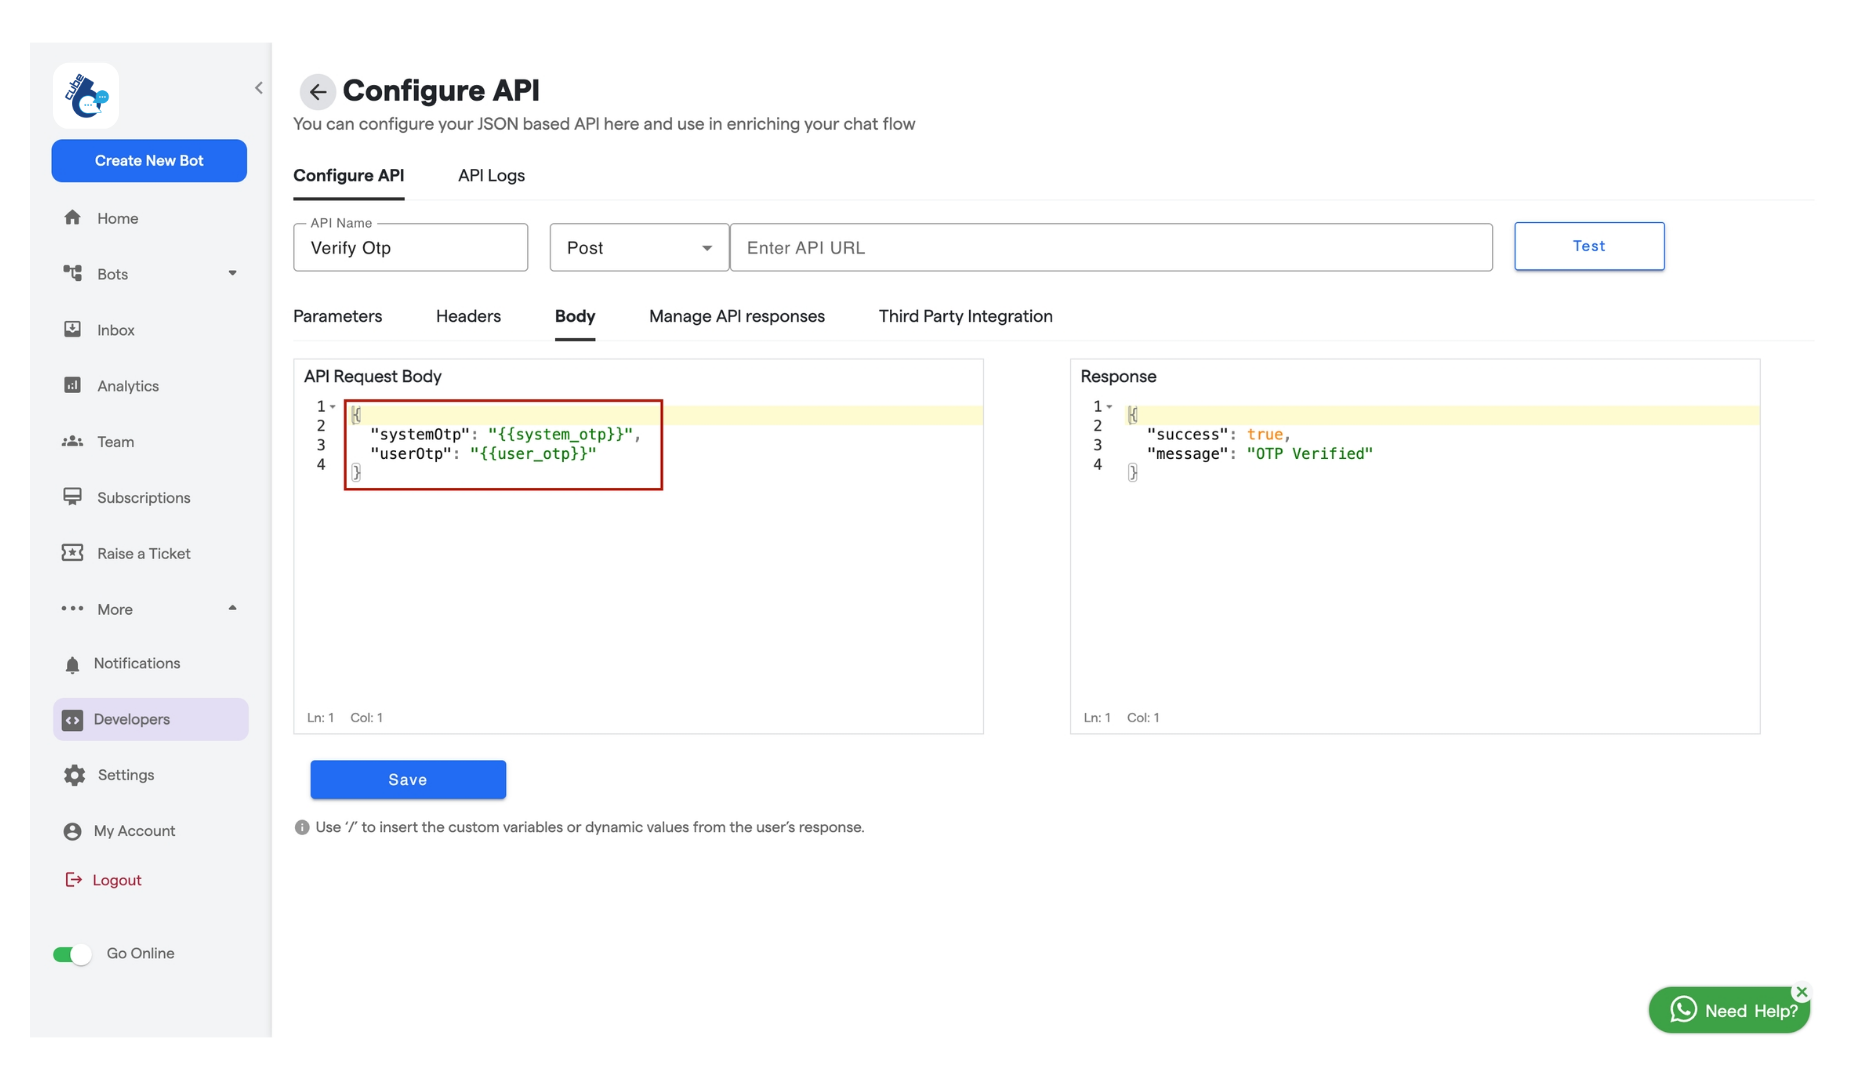
Task: Dismiss the Need Help widget
Action: tap(1801, 992)
